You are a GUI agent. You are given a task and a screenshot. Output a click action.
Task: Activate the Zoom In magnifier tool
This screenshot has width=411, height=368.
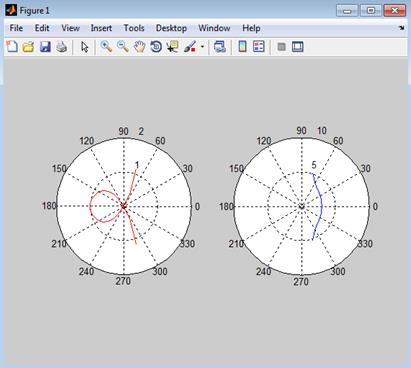(x=106, y=47)
